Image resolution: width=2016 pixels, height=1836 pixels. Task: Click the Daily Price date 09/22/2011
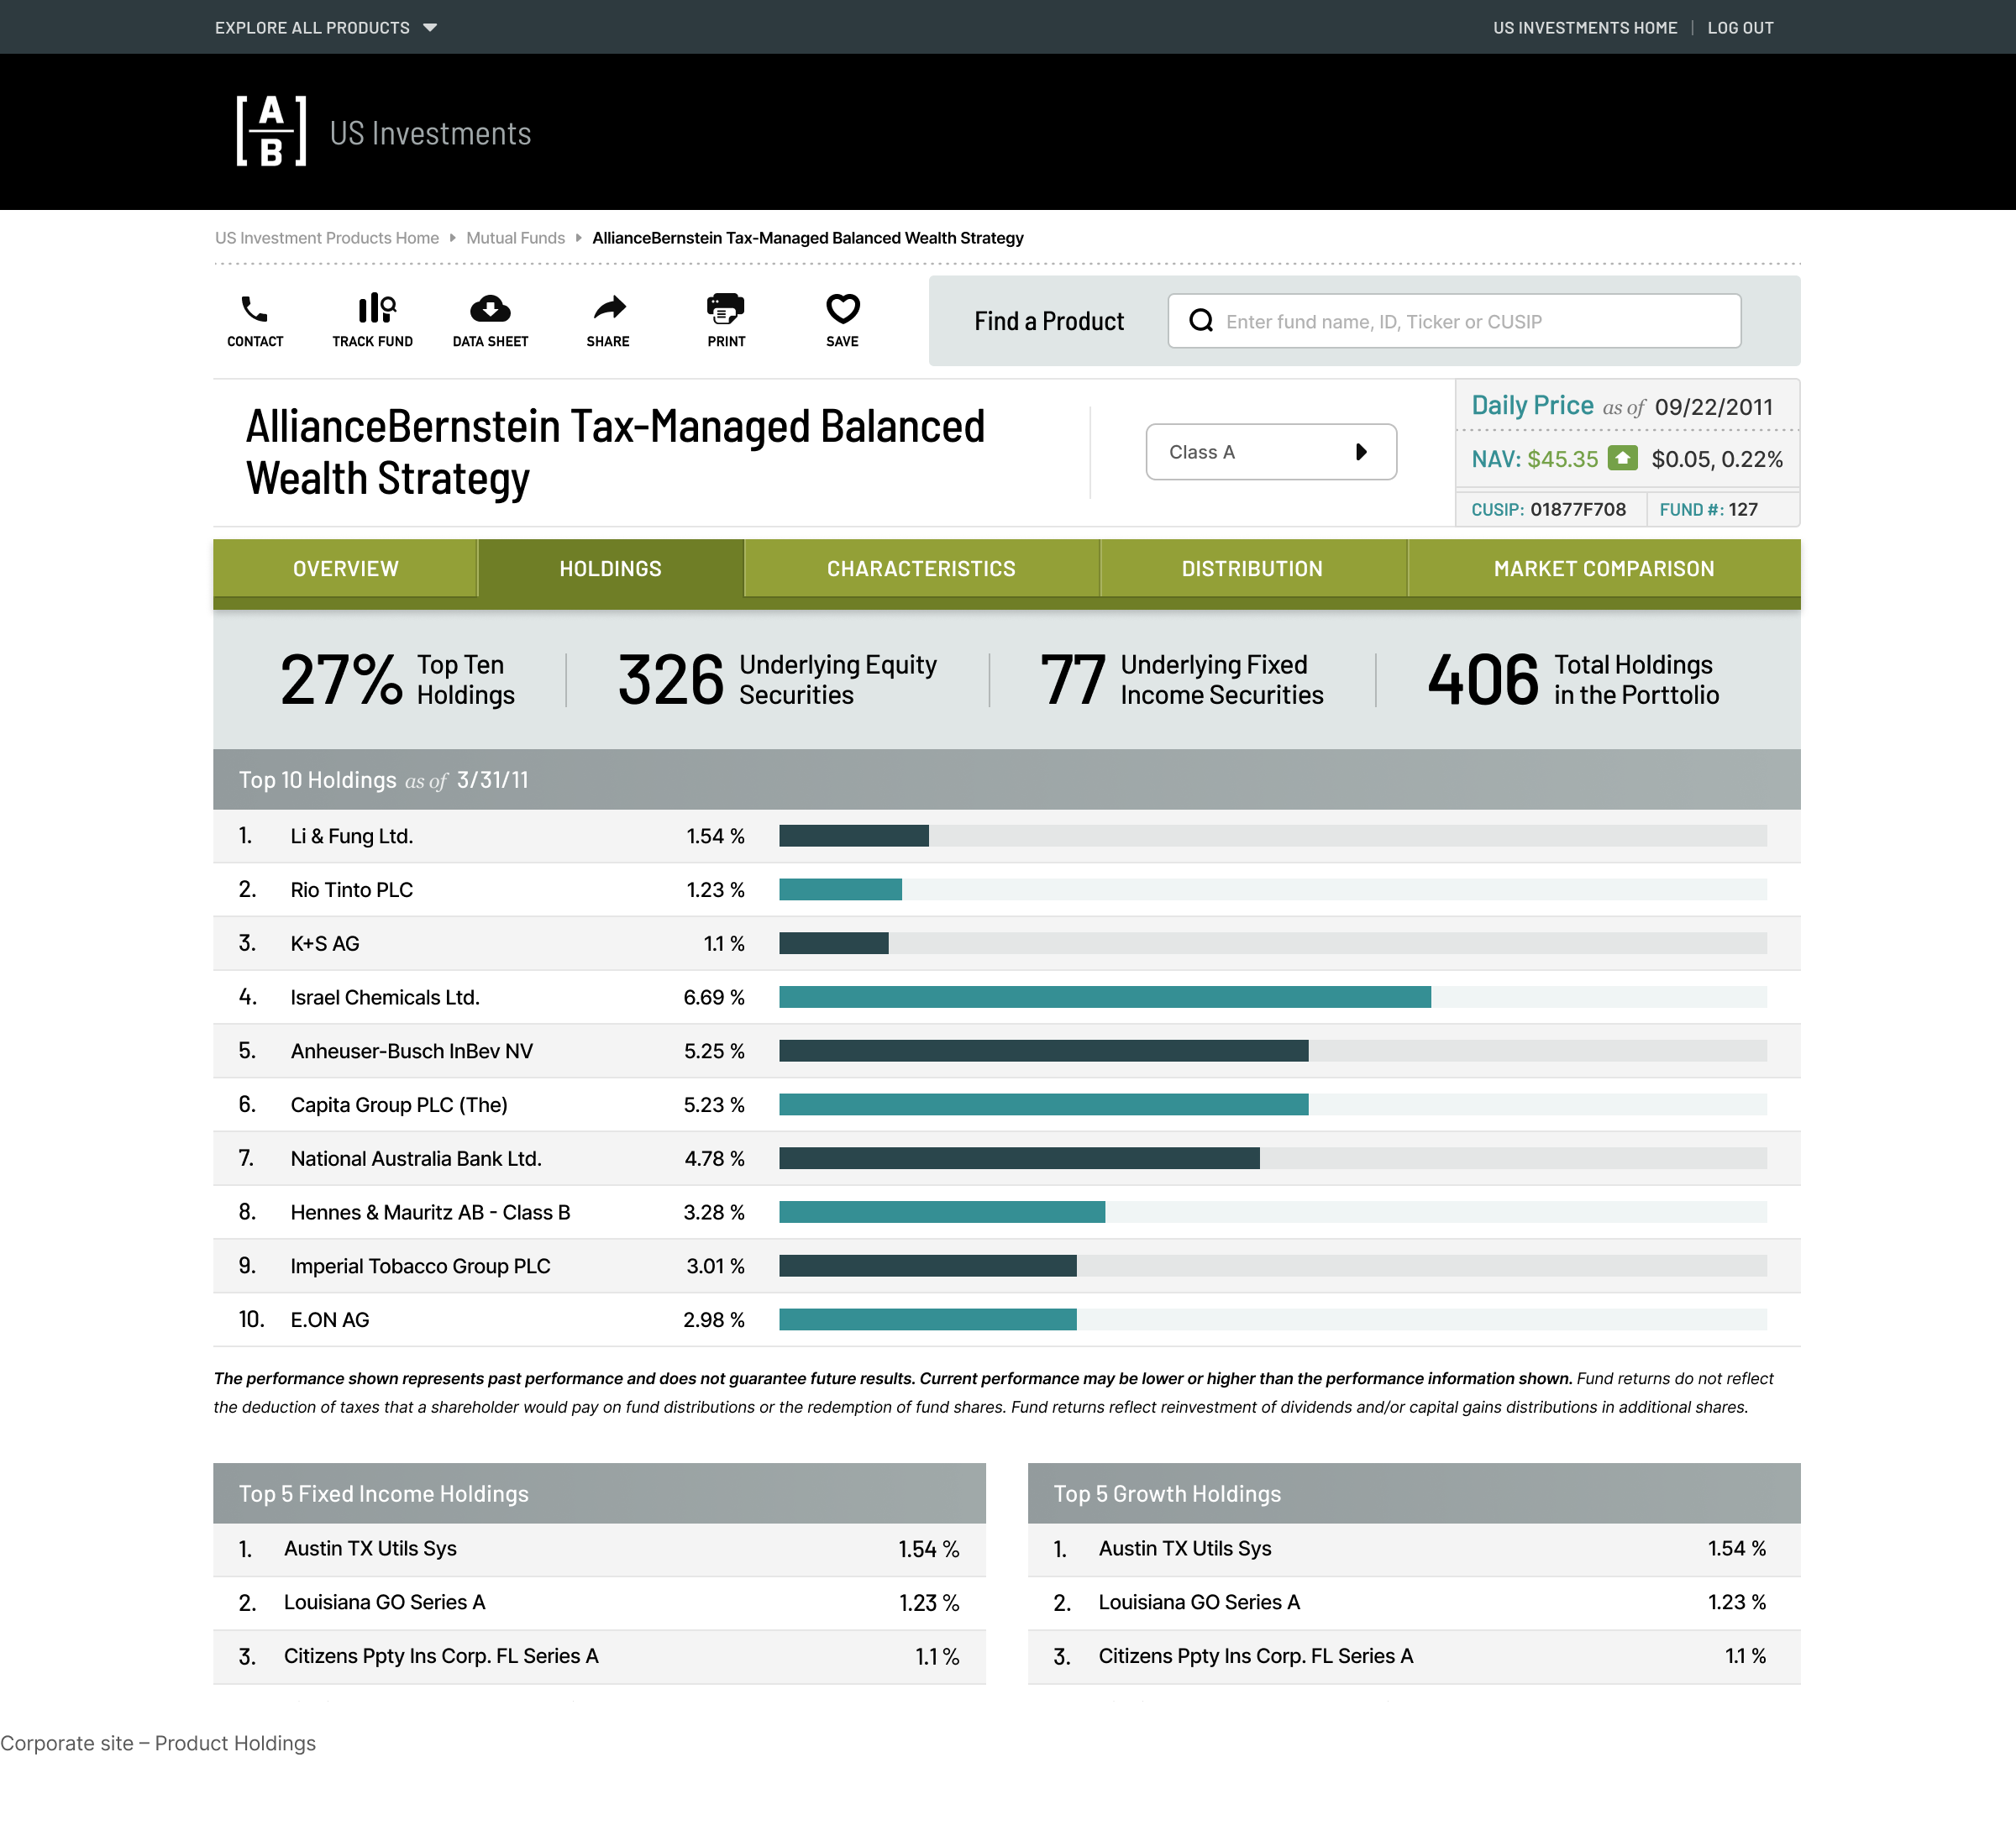pos(1713,407)
